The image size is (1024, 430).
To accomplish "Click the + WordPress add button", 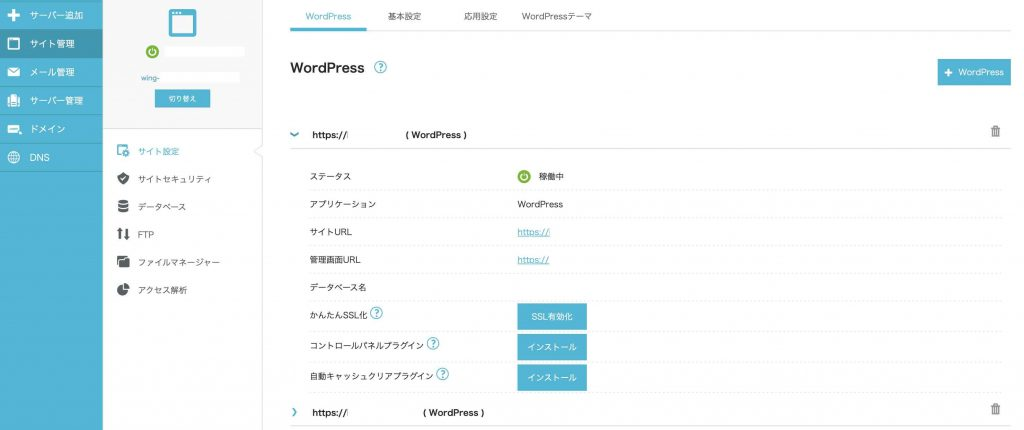I will click(x=974, y=72).
